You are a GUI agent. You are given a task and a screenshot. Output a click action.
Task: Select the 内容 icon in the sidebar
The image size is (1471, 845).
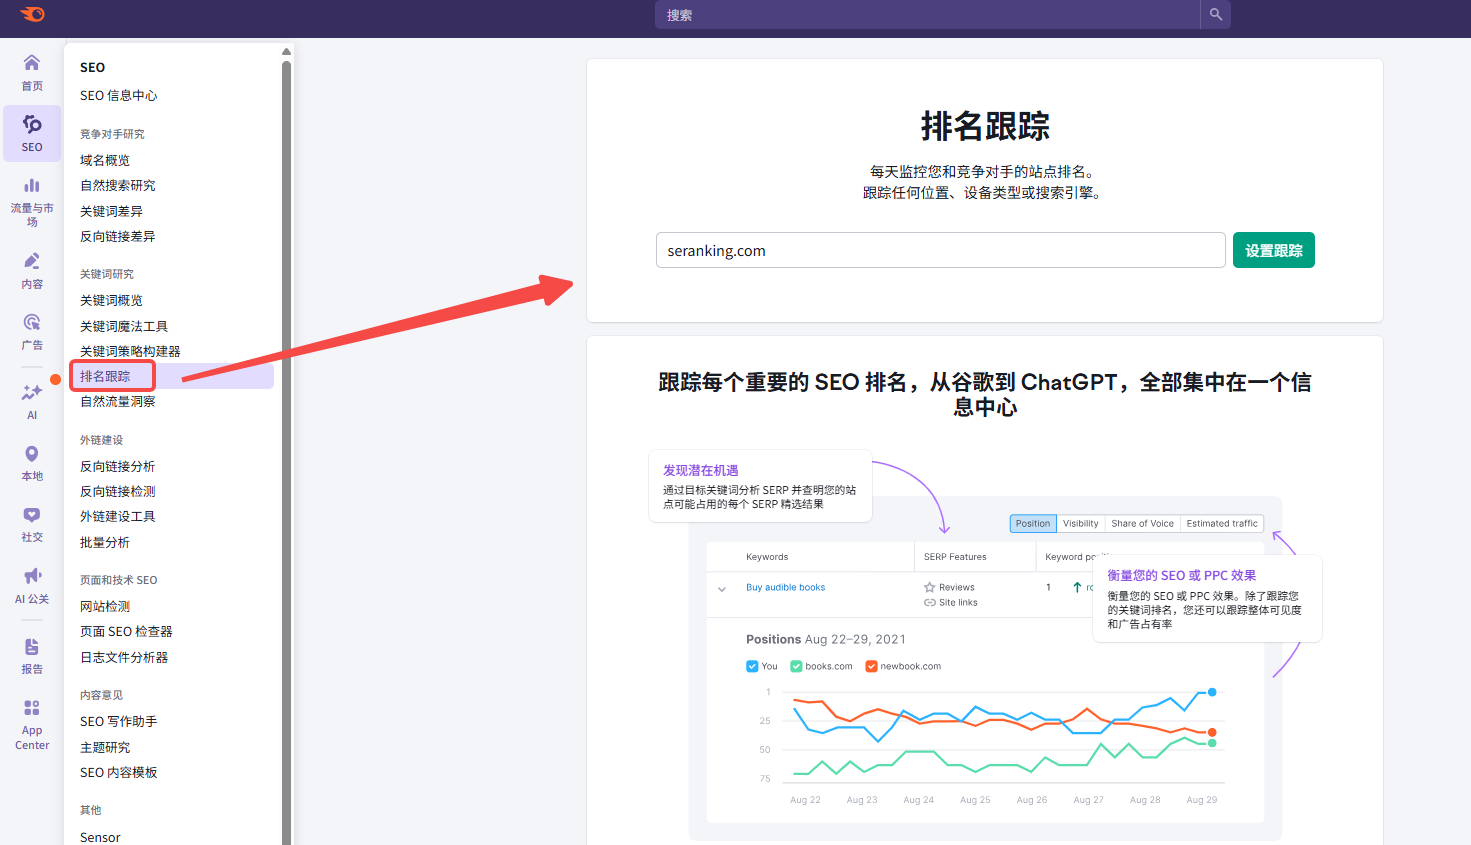31,270
